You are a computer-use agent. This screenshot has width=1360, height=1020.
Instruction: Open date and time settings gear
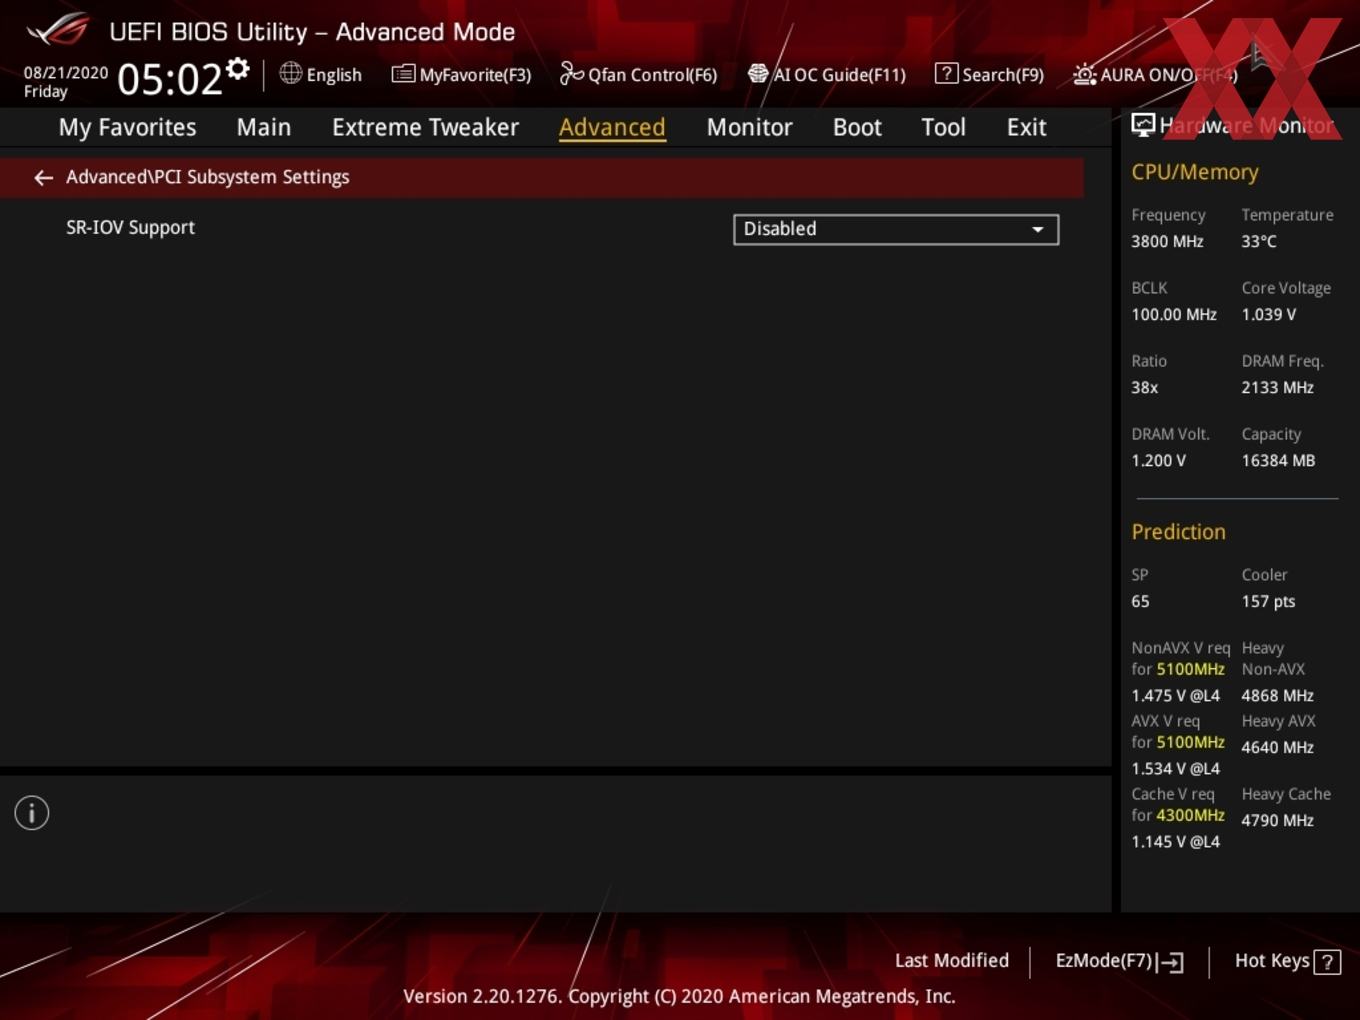pos(238,69)
